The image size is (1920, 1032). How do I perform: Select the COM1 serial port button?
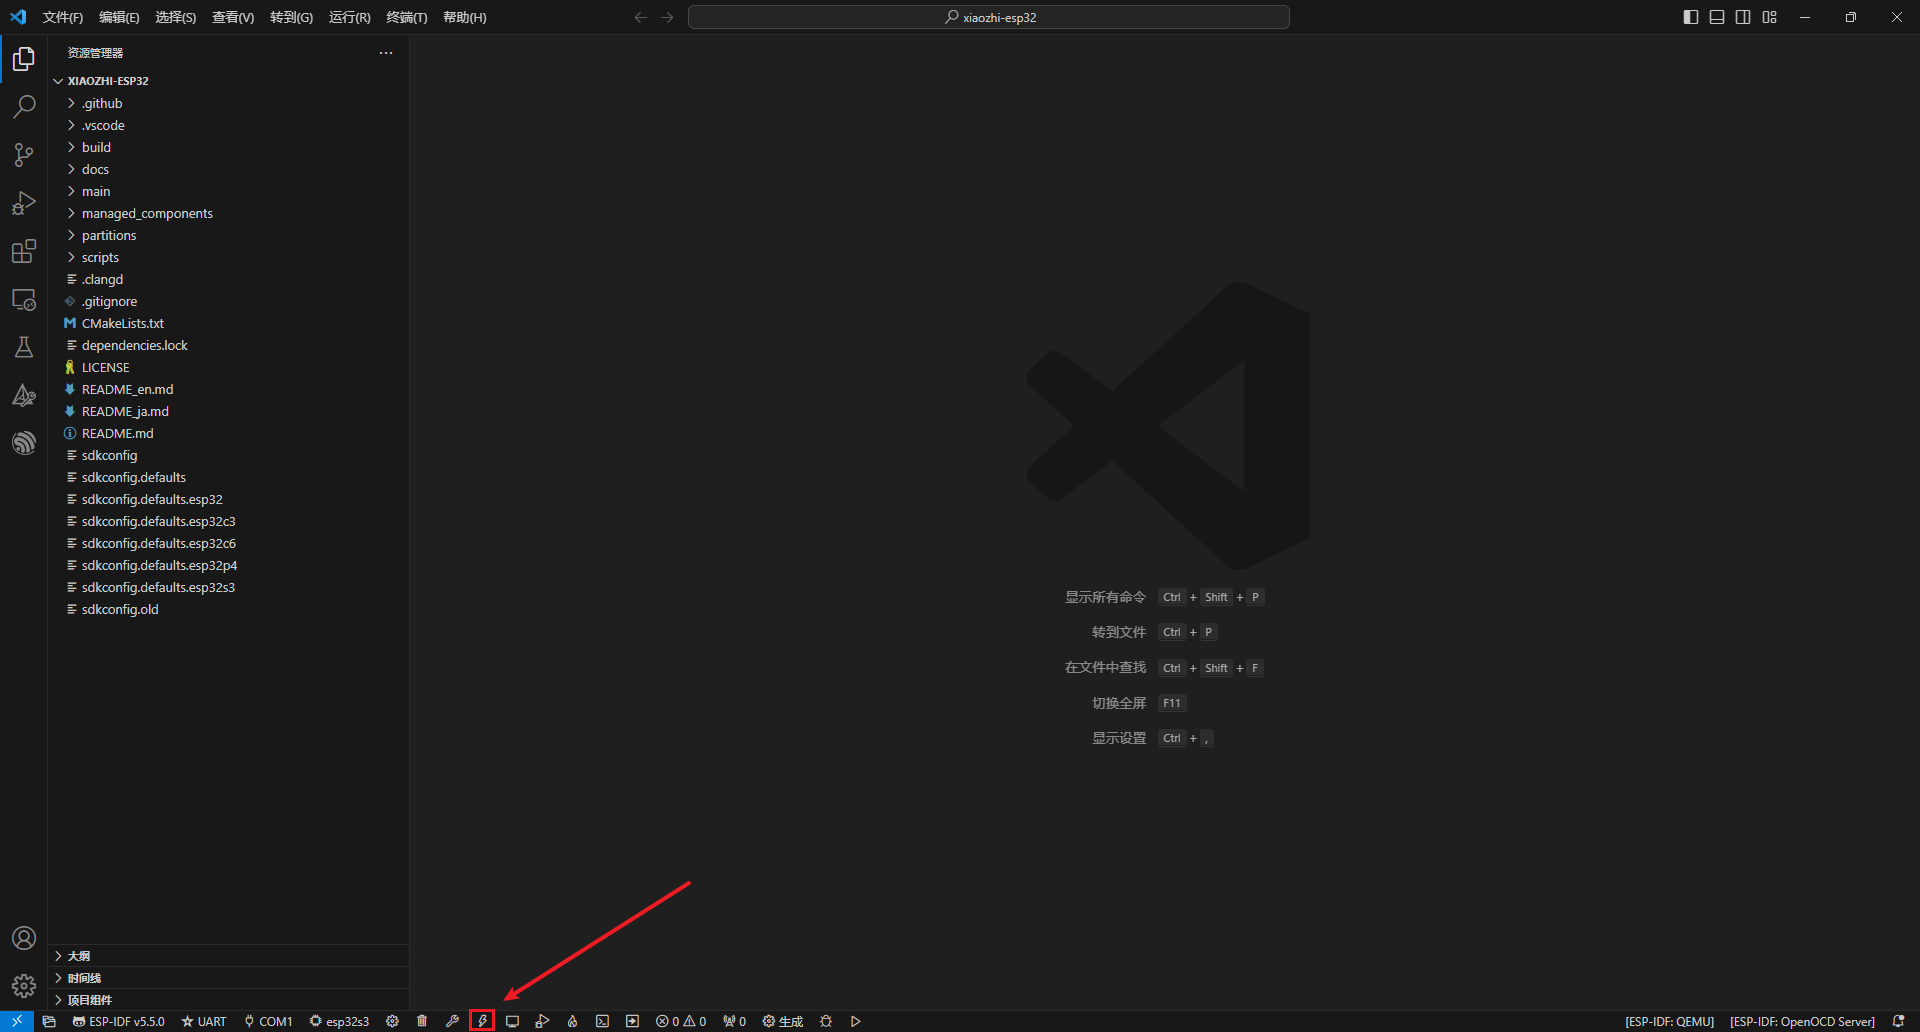pos(269,1021)
